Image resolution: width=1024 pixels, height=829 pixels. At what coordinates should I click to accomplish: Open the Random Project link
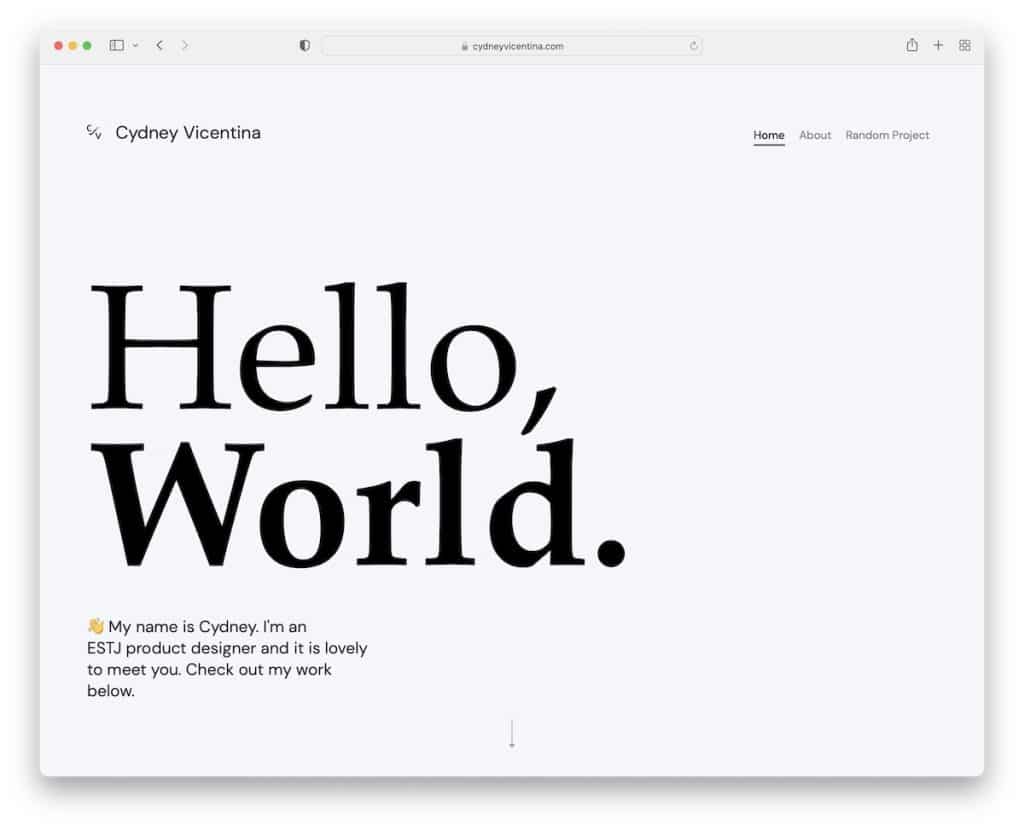point(887,135)
